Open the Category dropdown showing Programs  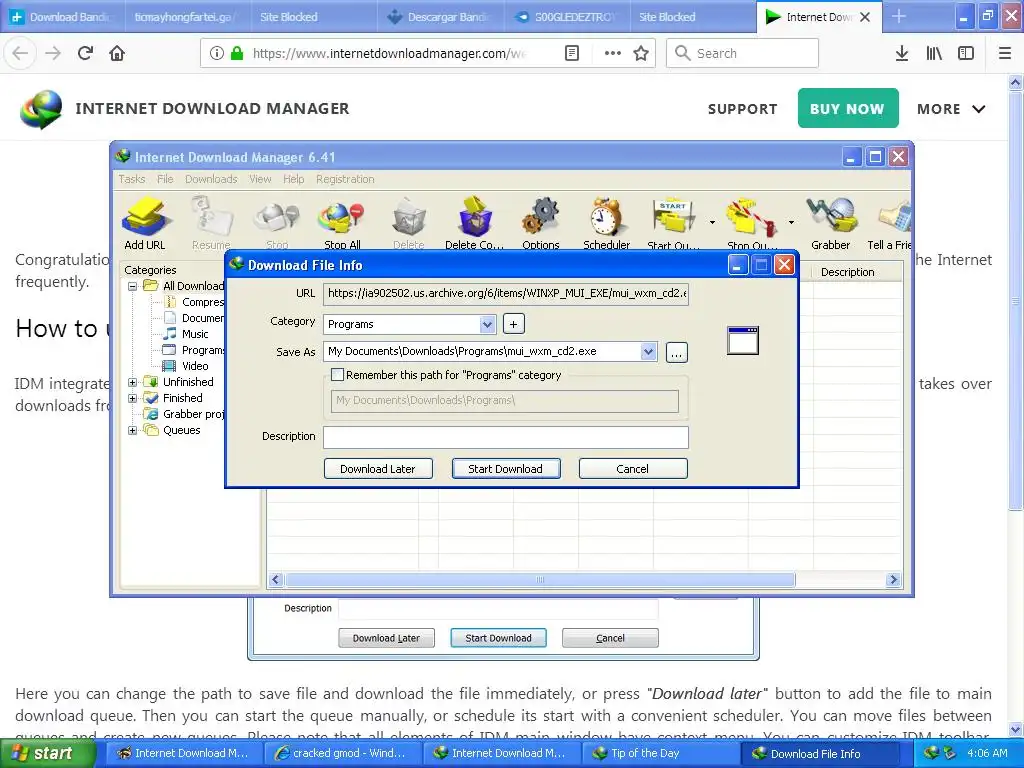click(x=487, y=324)
